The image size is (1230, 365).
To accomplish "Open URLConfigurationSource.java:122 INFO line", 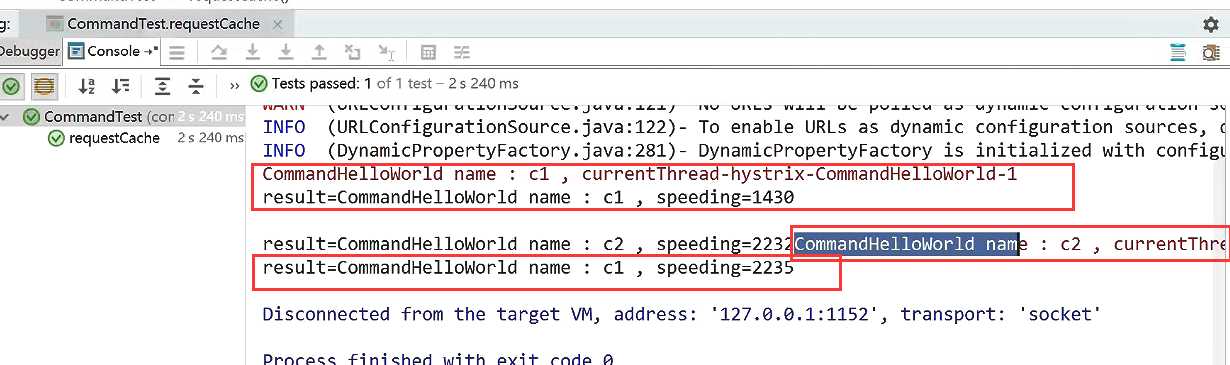I will click(745, 127).
